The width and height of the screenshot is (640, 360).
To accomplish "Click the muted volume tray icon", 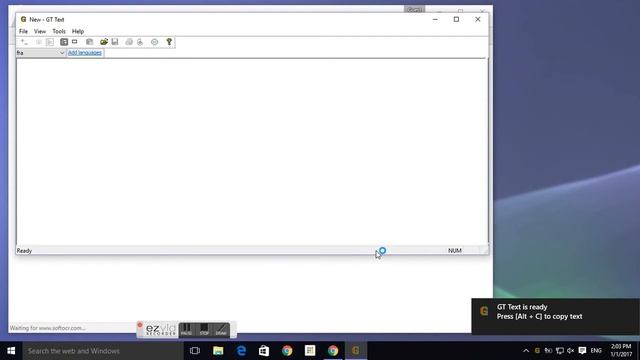I will 571,351.
